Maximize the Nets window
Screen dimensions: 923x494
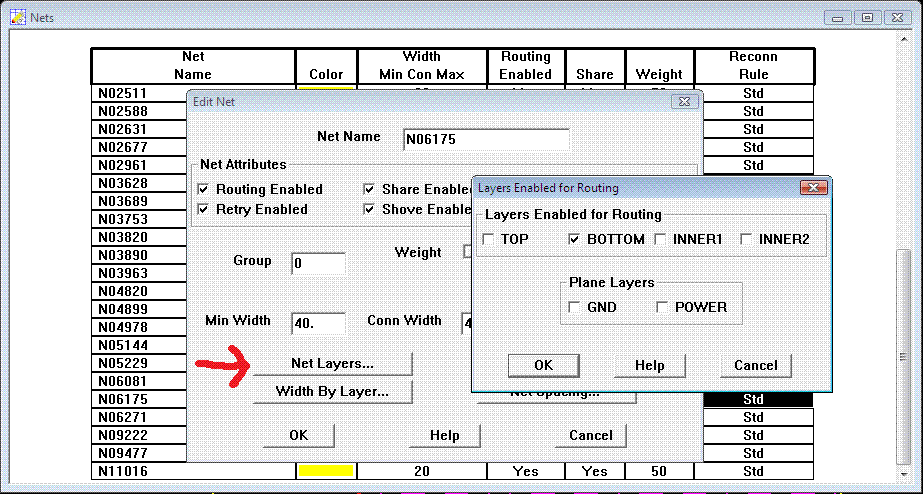pyautogui.click(x=867, y=18)
